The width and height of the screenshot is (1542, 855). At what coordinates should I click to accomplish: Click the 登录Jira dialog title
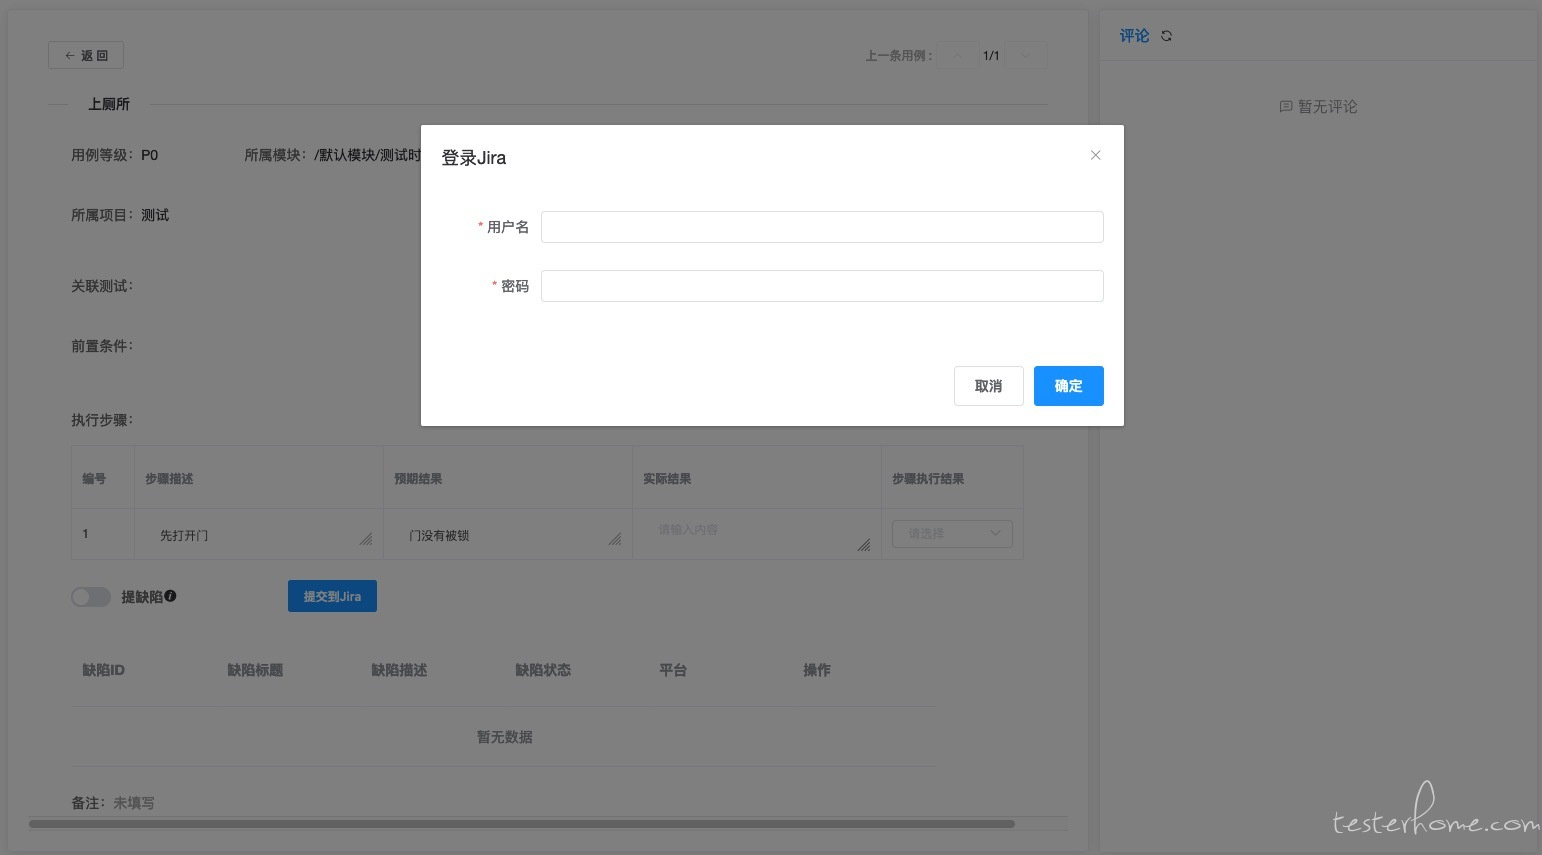pos(474,158)
